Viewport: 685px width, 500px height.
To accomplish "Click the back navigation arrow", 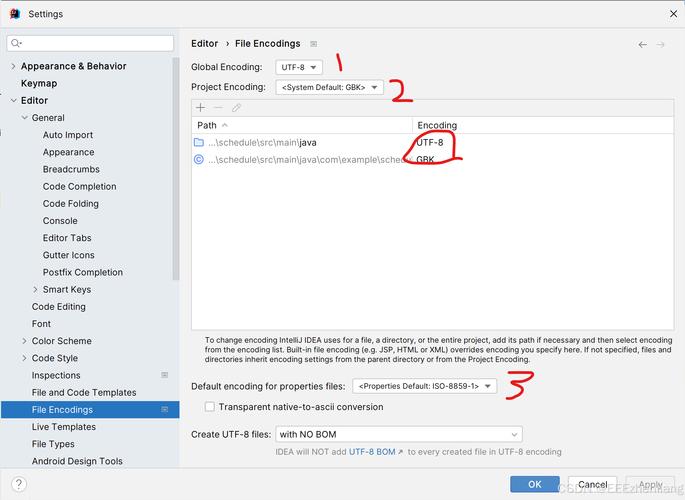I will tap(643, 44).
